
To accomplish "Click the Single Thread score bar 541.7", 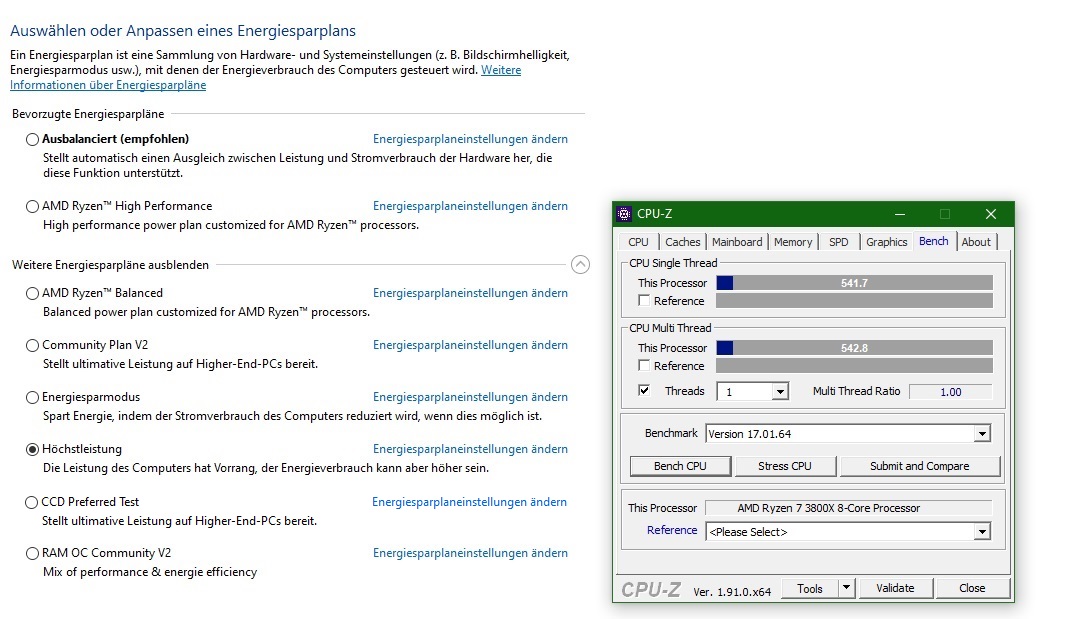I will pos(854,283).
